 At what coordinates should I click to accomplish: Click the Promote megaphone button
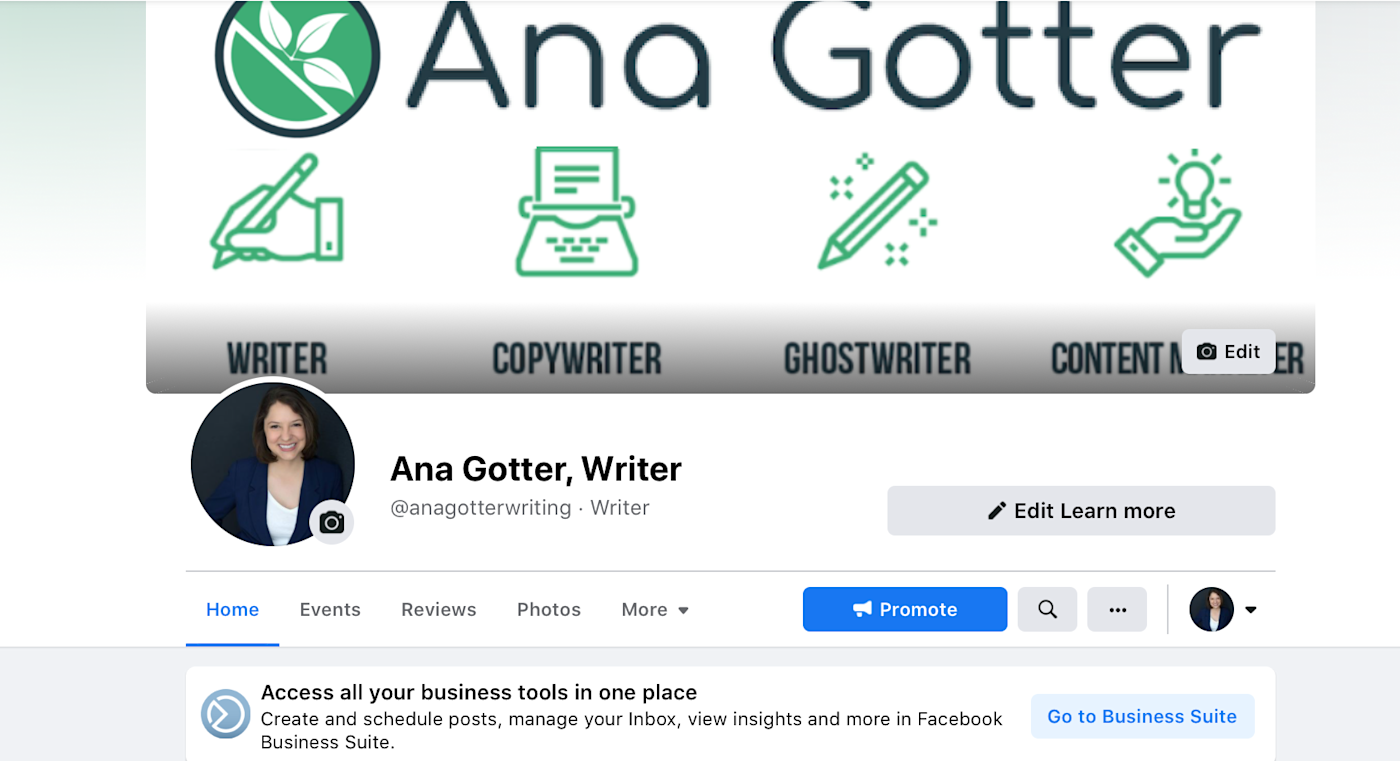pos(905,609)
